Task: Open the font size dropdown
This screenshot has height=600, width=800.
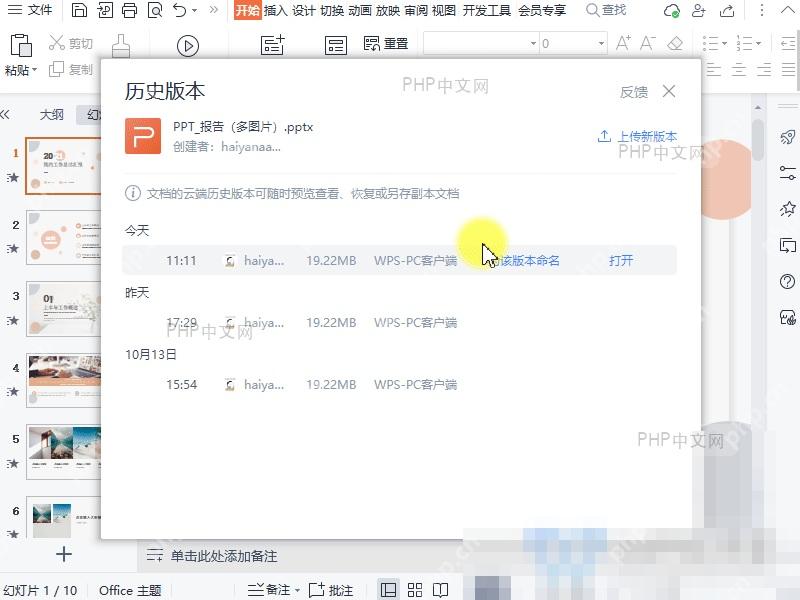Action: (x=602, y=43)
